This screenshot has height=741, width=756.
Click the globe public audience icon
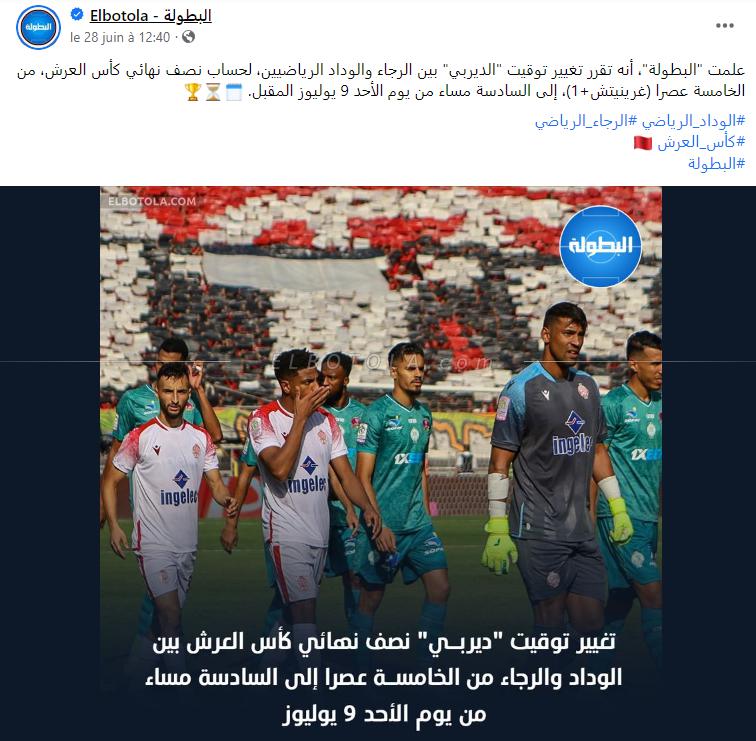pos(189,37)
